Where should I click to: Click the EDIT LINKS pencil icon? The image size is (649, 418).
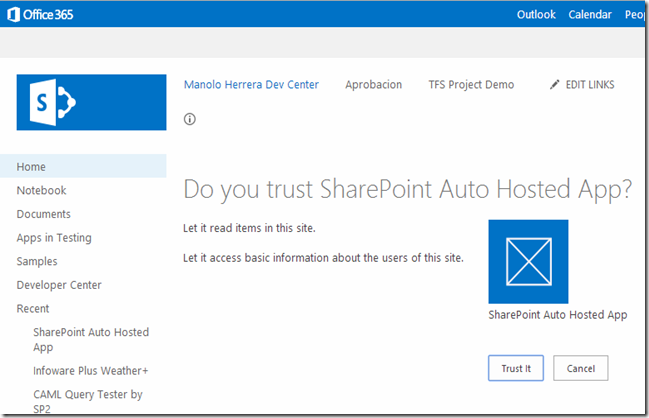pyautogui.click(x=554, y=84)
